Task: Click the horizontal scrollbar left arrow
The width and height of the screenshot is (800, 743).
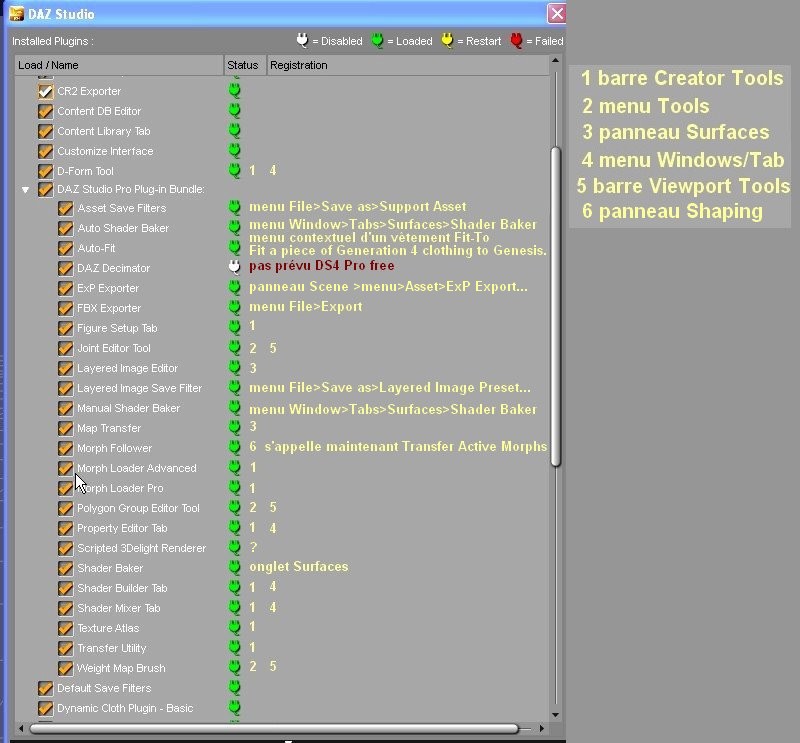Action: click(21, 728)
